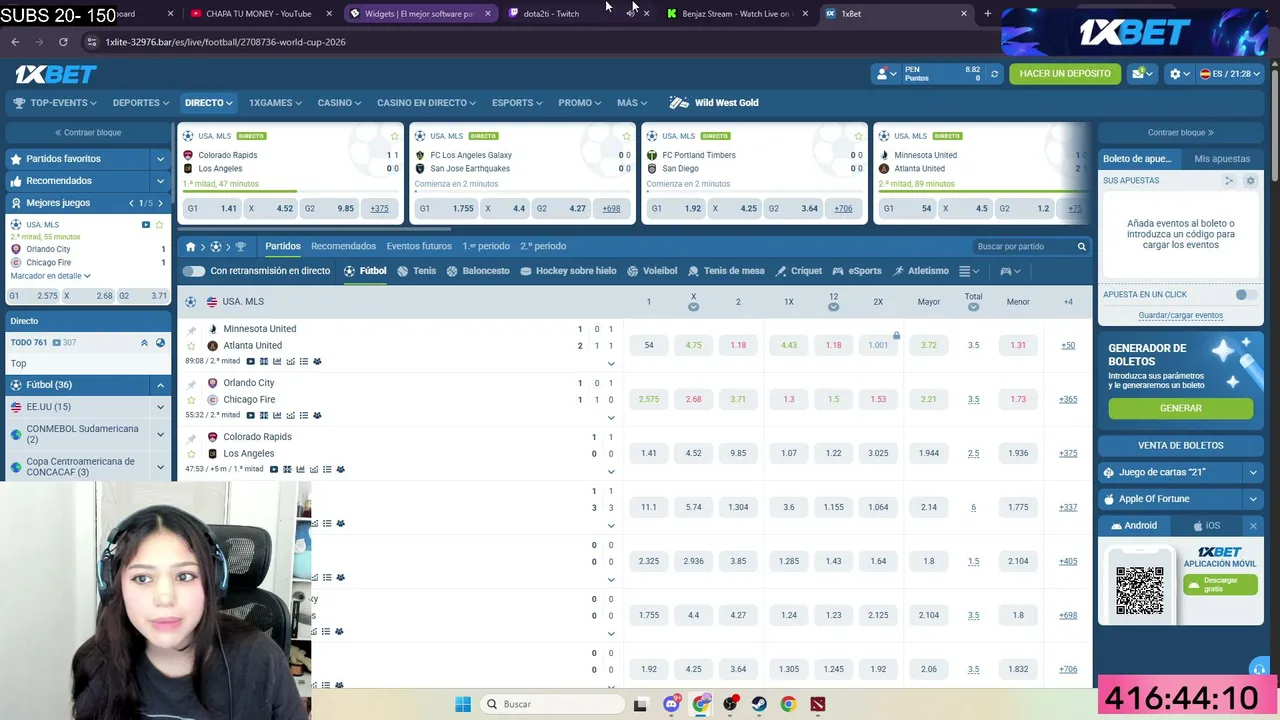Open the DEPORTES menu

[140, 103]
